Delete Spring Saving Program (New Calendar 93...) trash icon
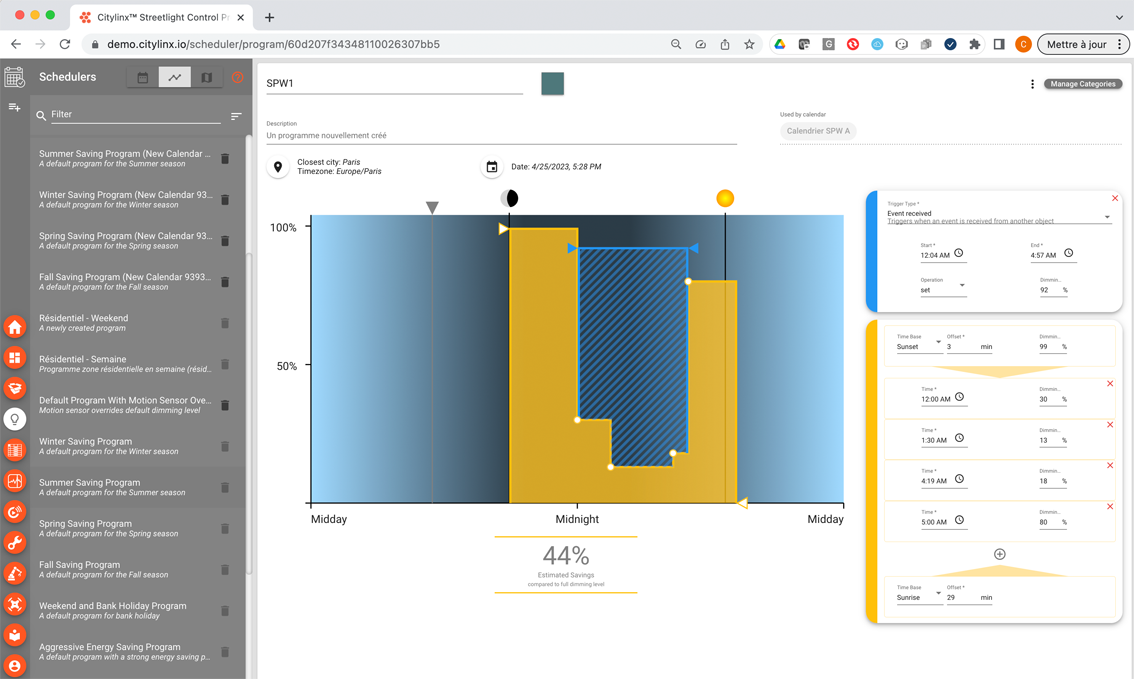The image size is (1134, 679). click(225, 241)
